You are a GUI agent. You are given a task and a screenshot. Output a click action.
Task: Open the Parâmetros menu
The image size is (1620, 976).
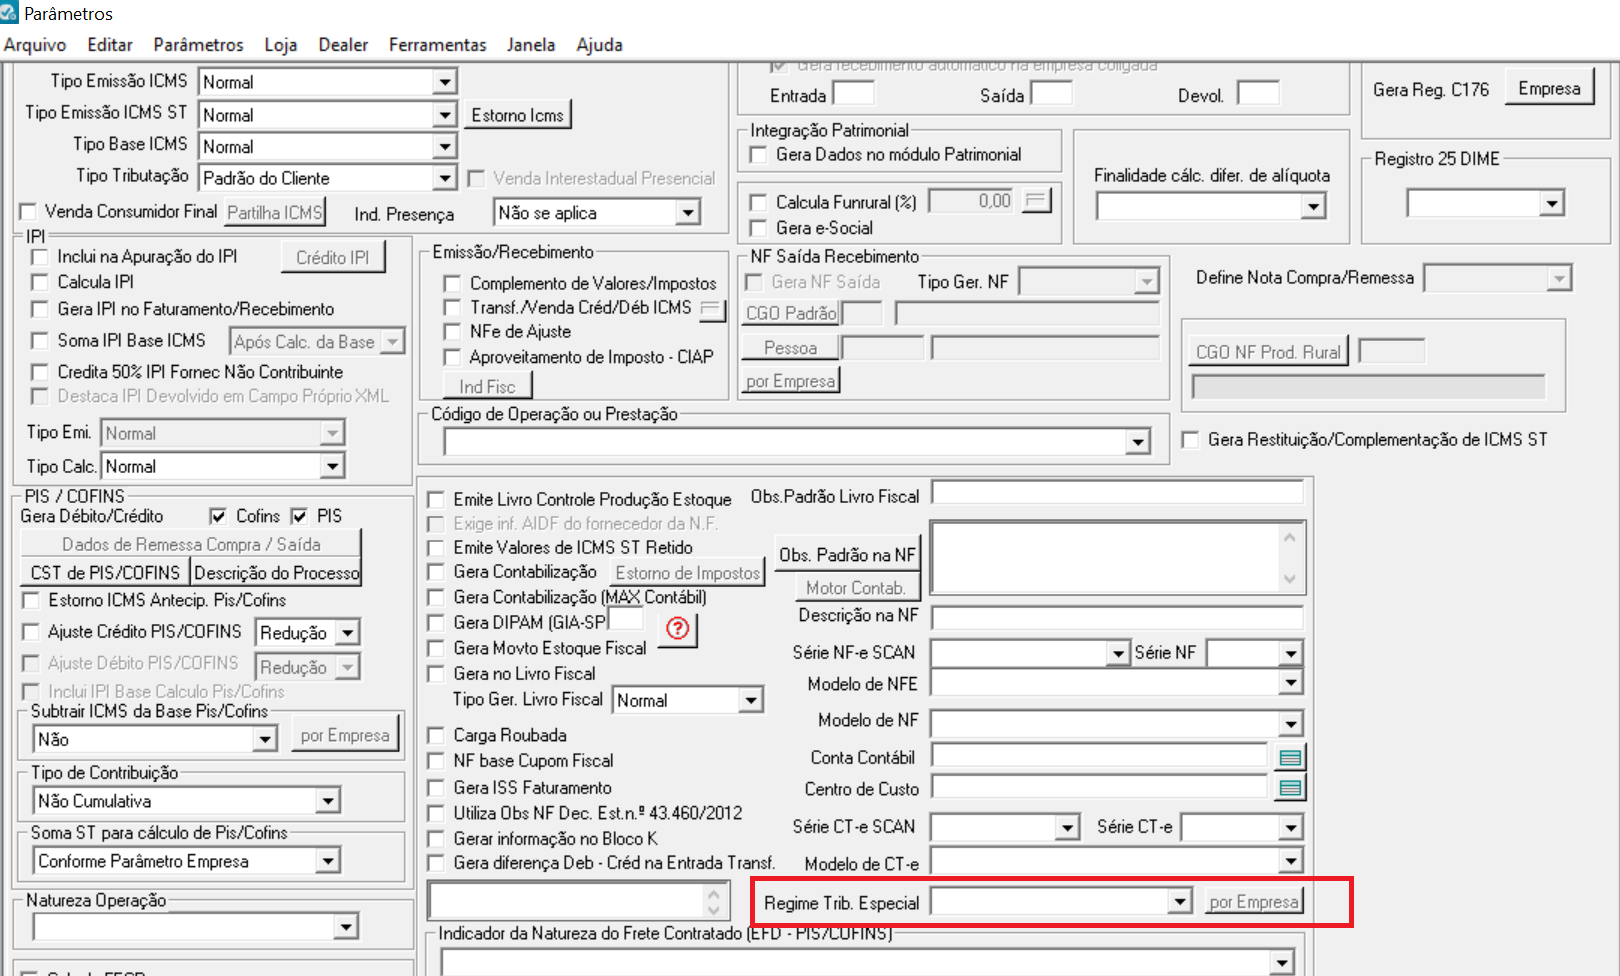click(198, 45)
